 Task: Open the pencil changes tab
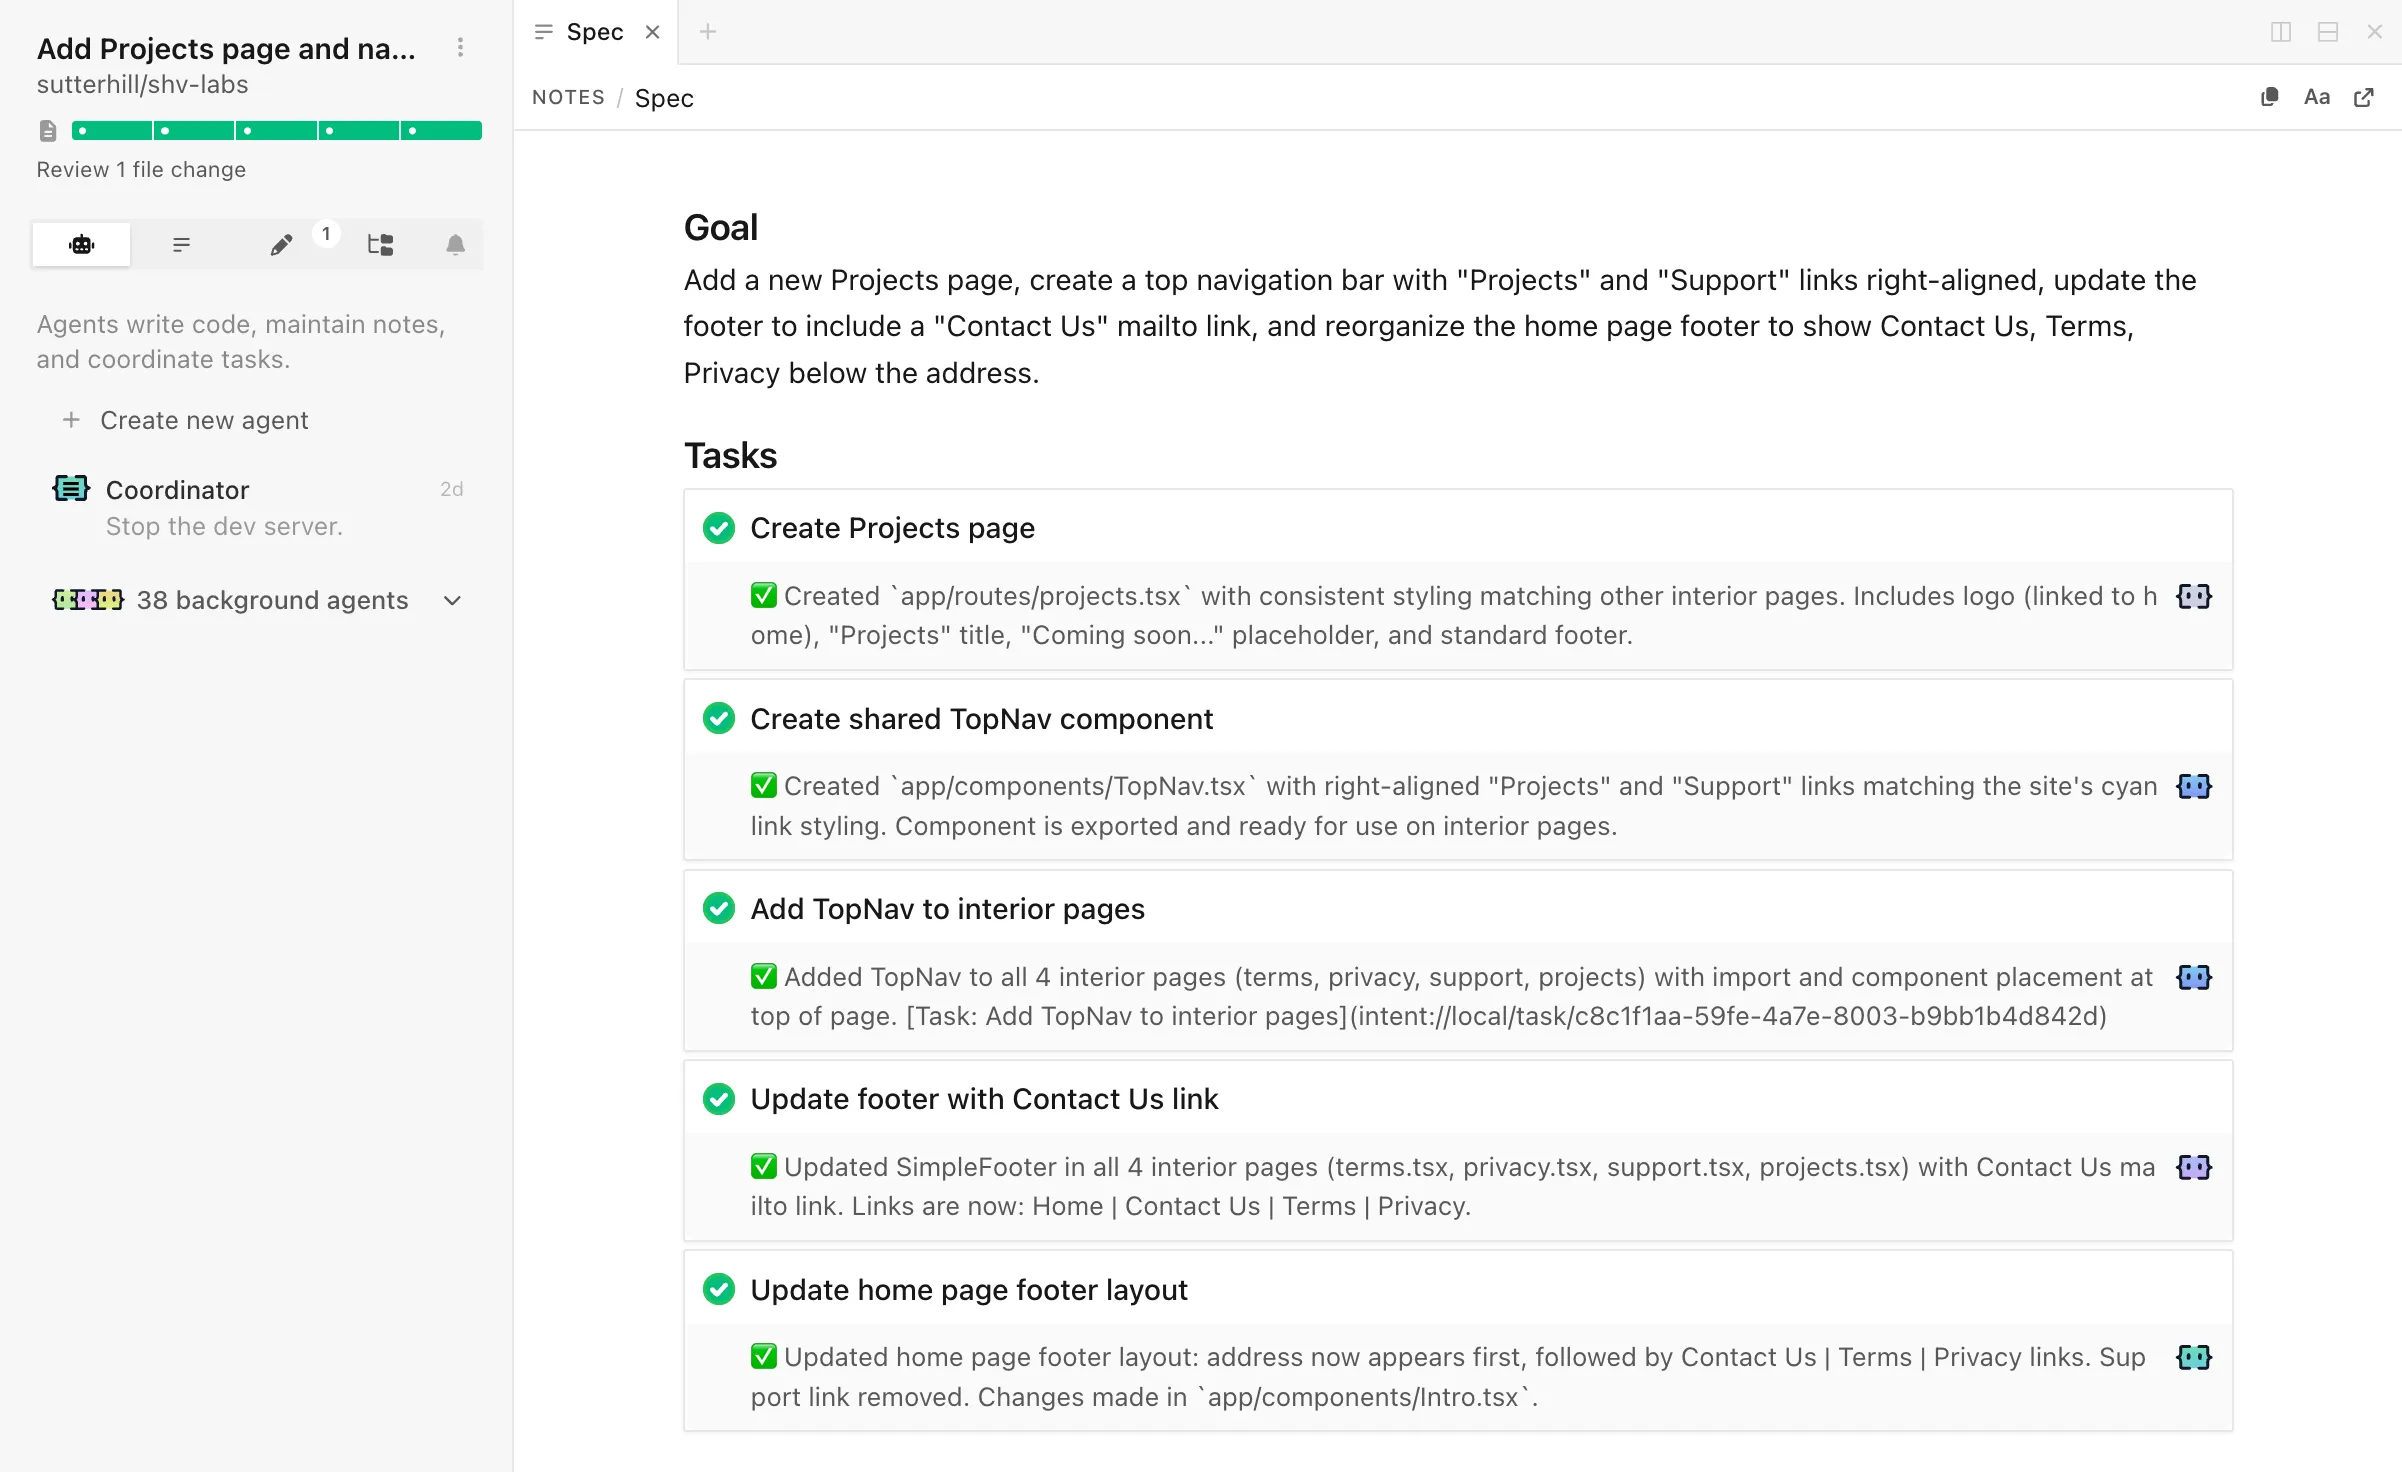point(281,244)
